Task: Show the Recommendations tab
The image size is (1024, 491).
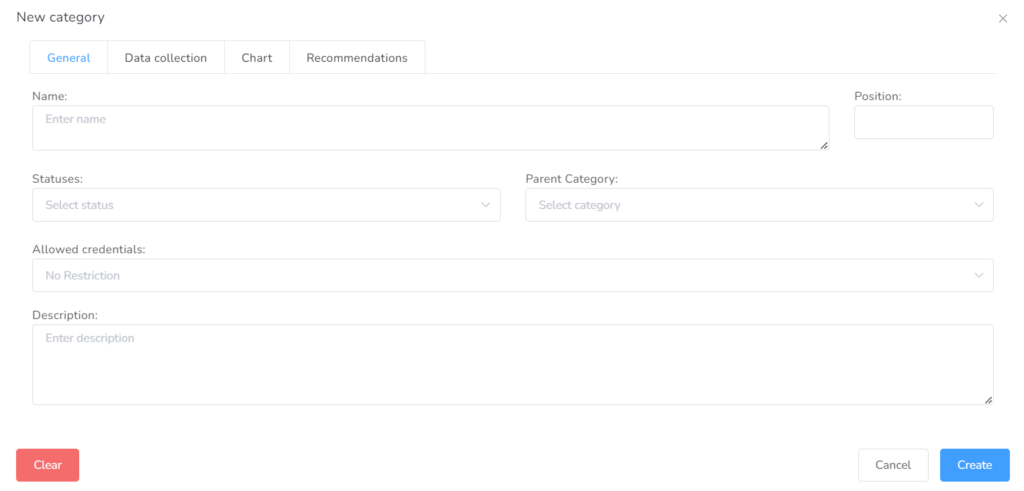Action: [x=357, y=58]
